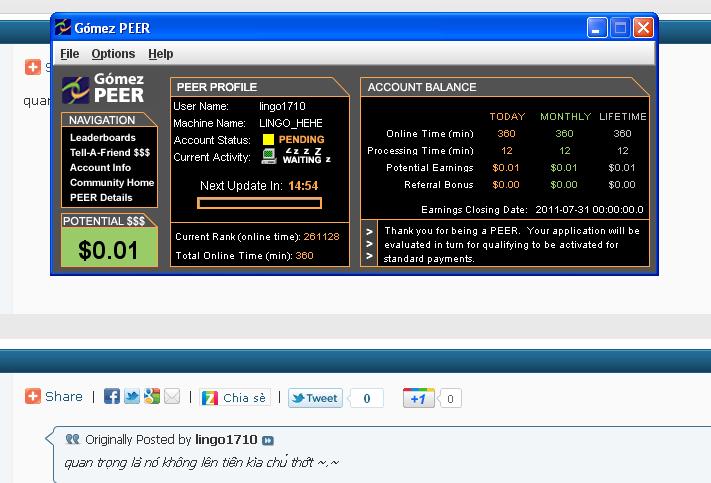This screenshot has height=483, width=711.
Task: Click the Gómez PEER title bar icon
Action: coord(63,28)
